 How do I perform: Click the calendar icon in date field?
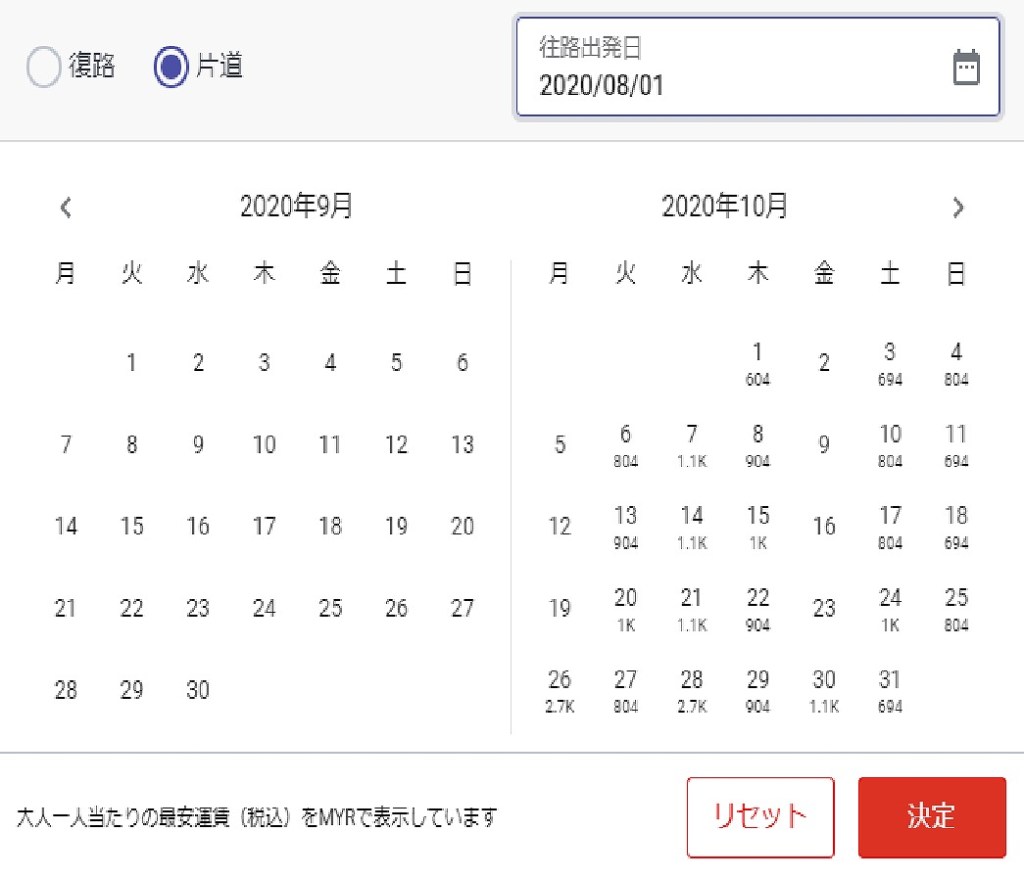(x=965, y=68)
